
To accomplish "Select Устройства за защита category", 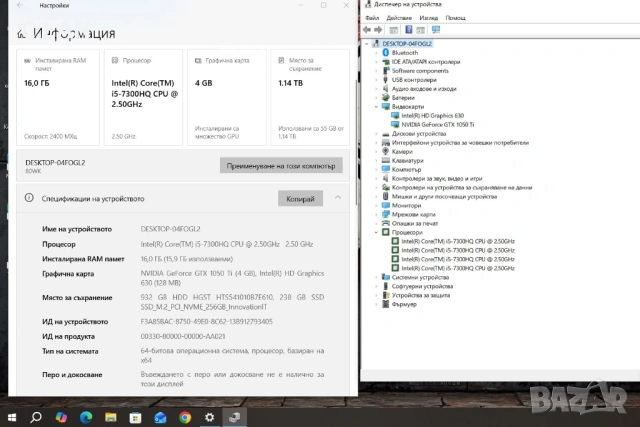I will tap(421, 295).
